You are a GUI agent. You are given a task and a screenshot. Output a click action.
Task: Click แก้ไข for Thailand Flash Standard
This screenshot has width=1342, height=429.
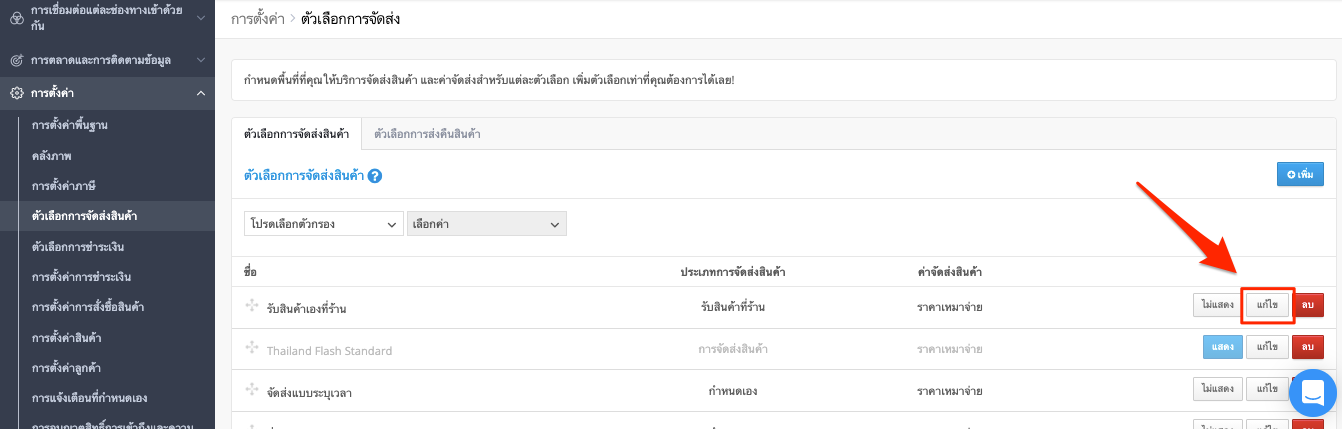click(x=1267, y=346)
